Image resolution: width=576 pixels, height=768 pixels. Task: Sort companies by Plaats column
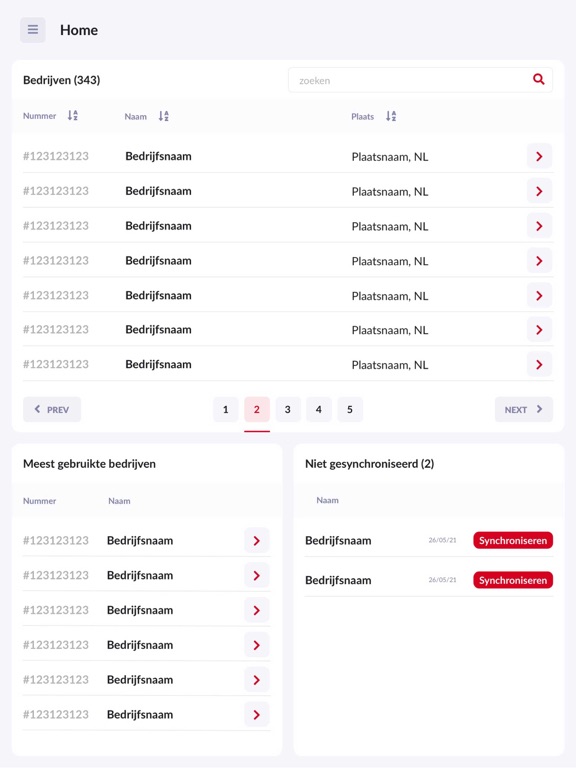(x=391, y=116)
